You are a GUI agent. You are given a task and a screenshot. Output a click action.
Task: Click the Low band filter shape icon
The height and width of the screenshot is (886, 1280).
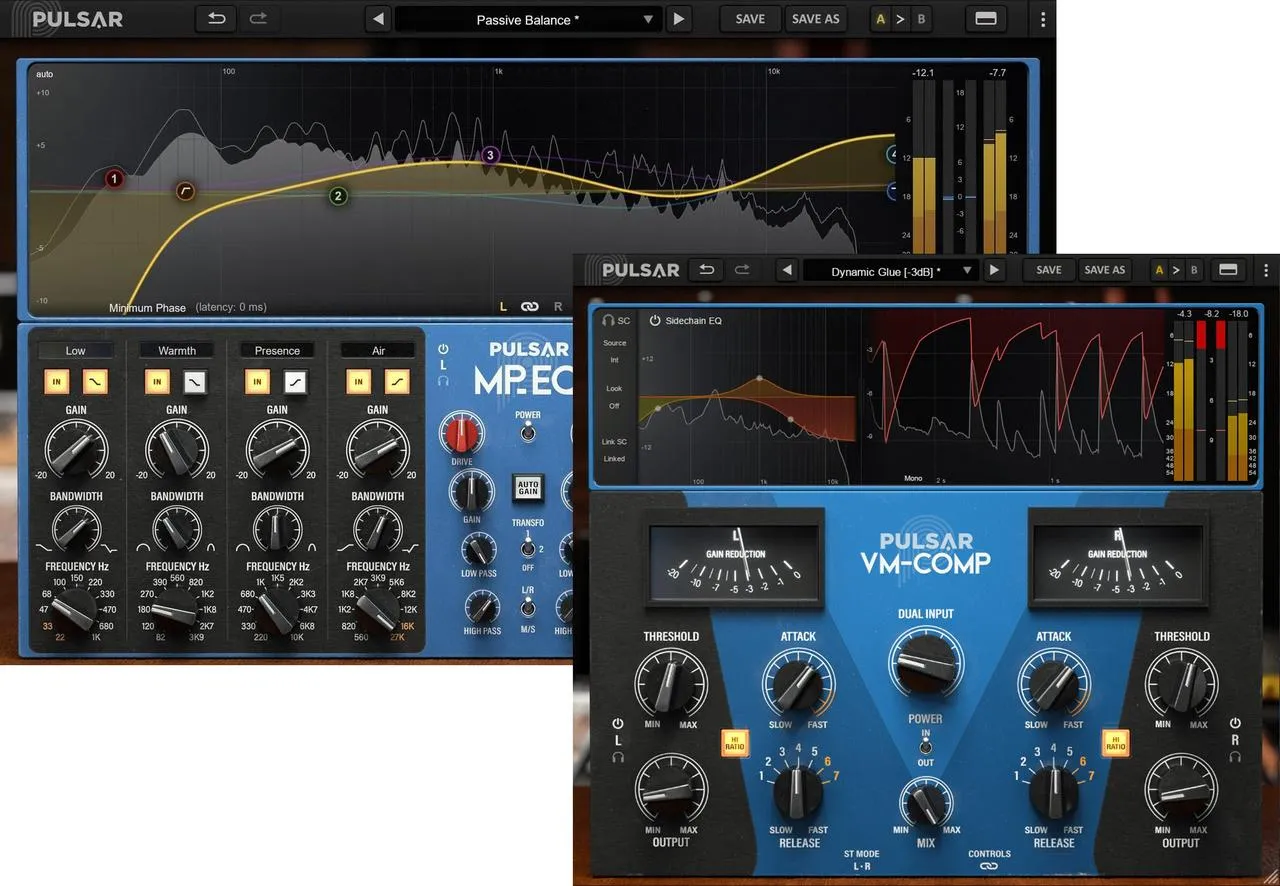[96, 381]
